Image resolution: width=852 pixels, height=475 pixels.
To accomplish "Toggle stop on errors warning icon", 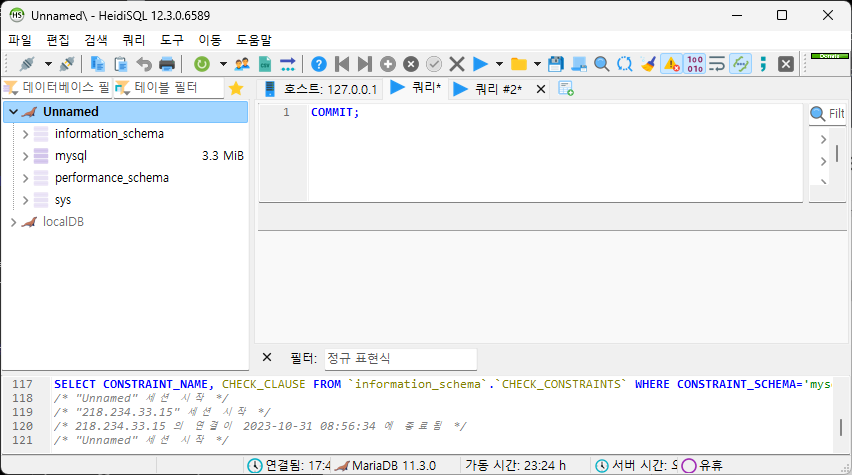I will [672, 64].
